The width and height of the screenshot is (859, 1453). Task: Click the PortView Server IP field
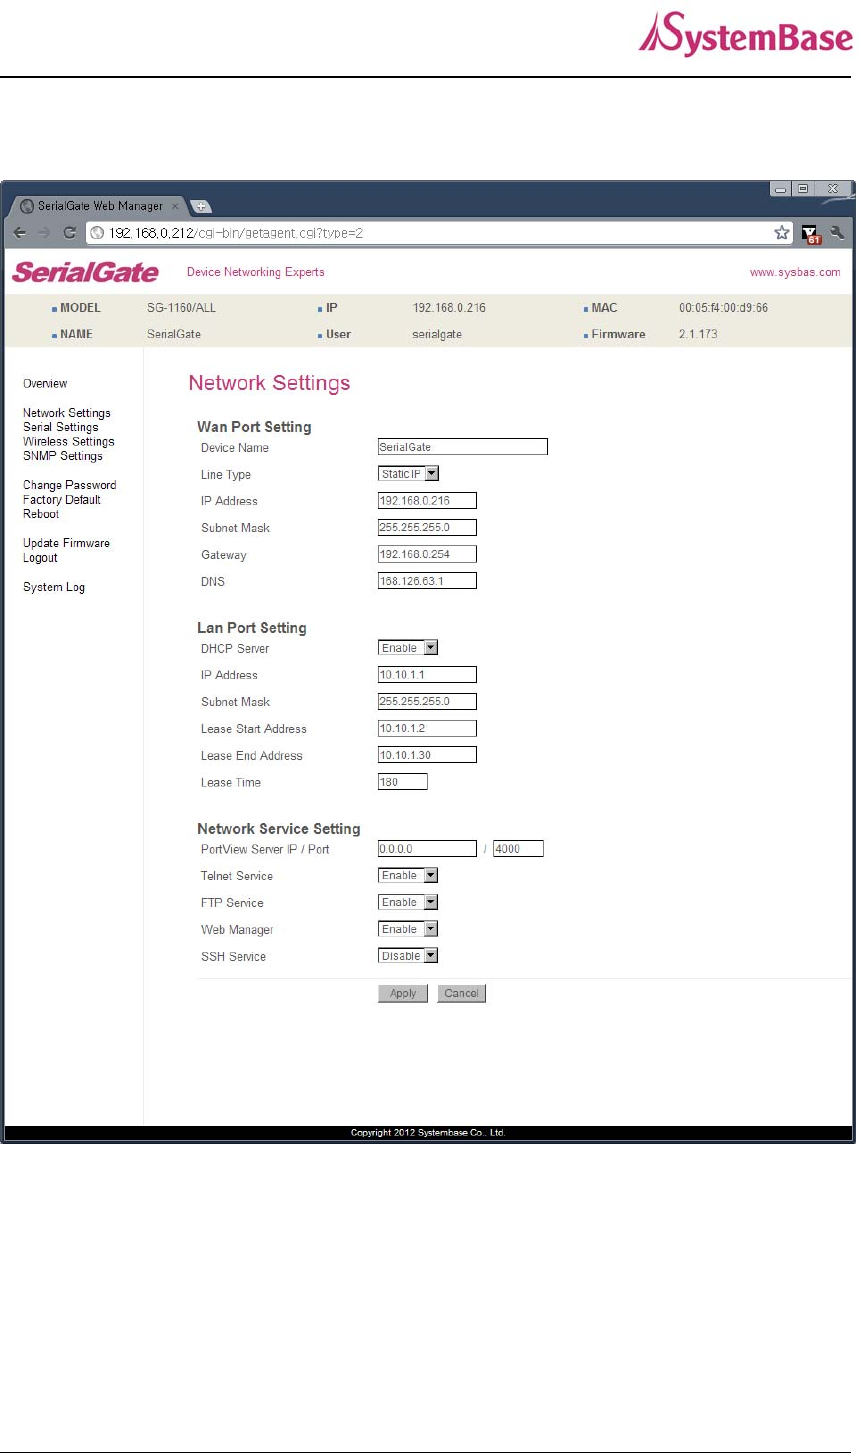click(427, 849)
